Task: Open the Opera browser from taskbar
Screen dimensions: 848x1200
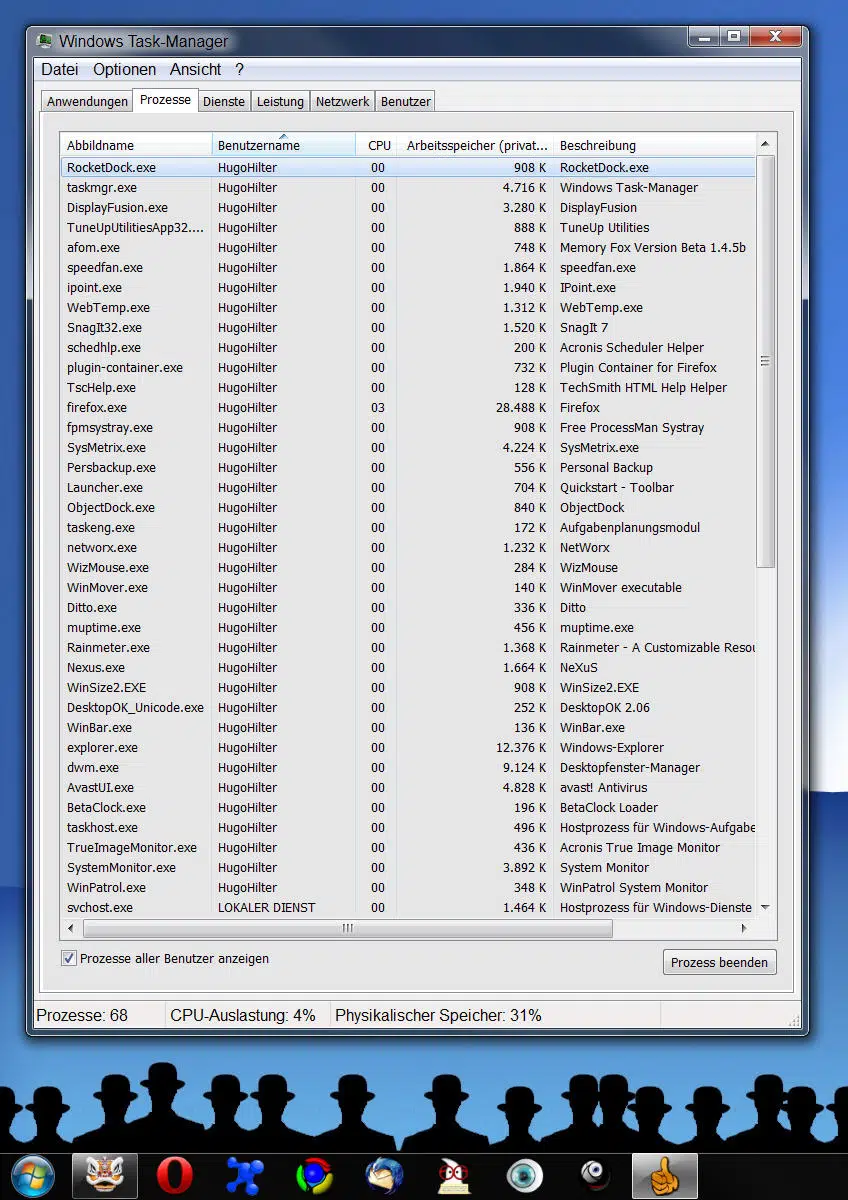Action: point(174,1175)
